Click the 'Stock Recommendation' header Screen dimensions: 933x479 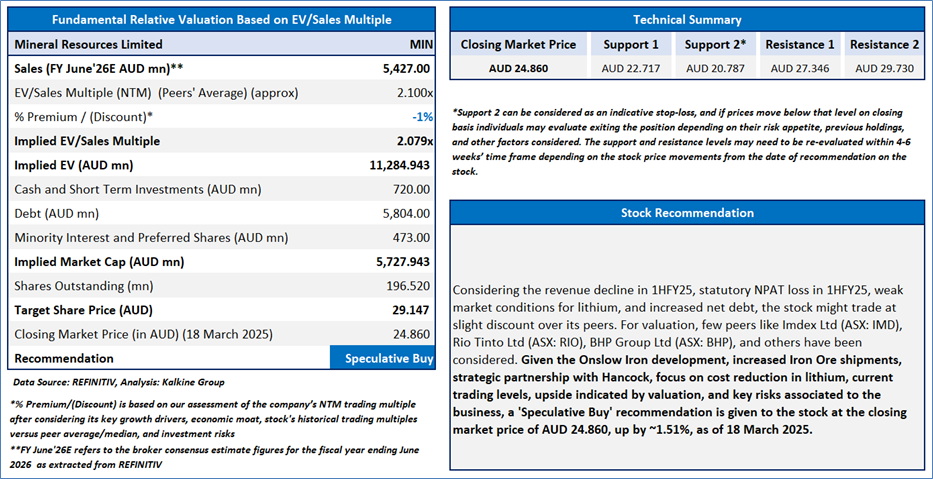pos(687,212)
